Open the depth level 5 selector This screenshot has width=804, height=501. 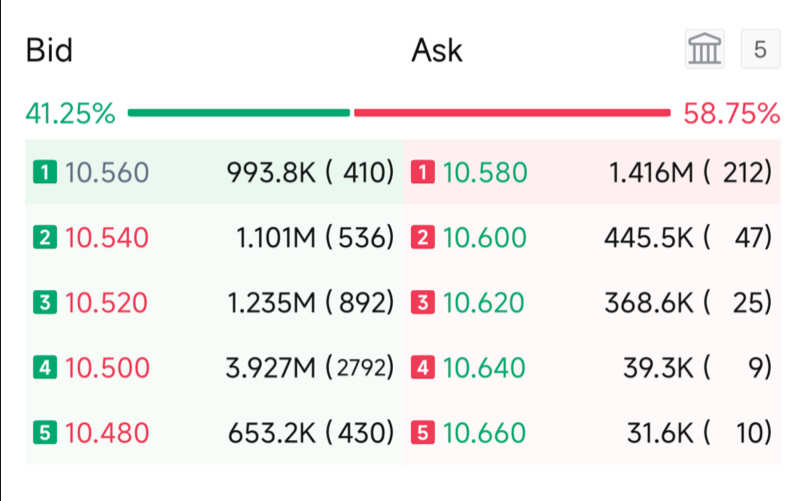(x=760, y=49)
